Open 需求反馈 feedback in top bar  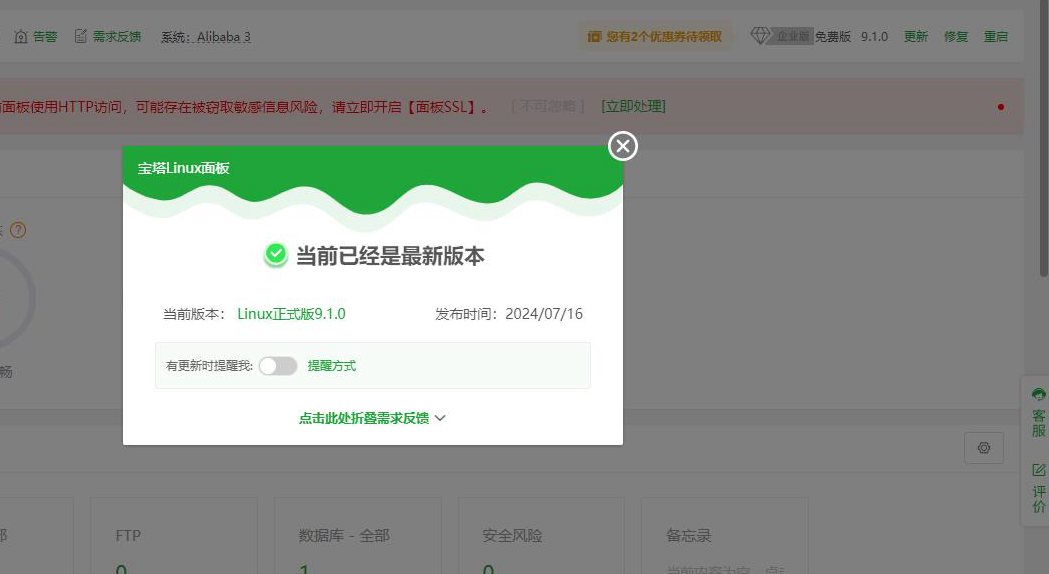108,37
